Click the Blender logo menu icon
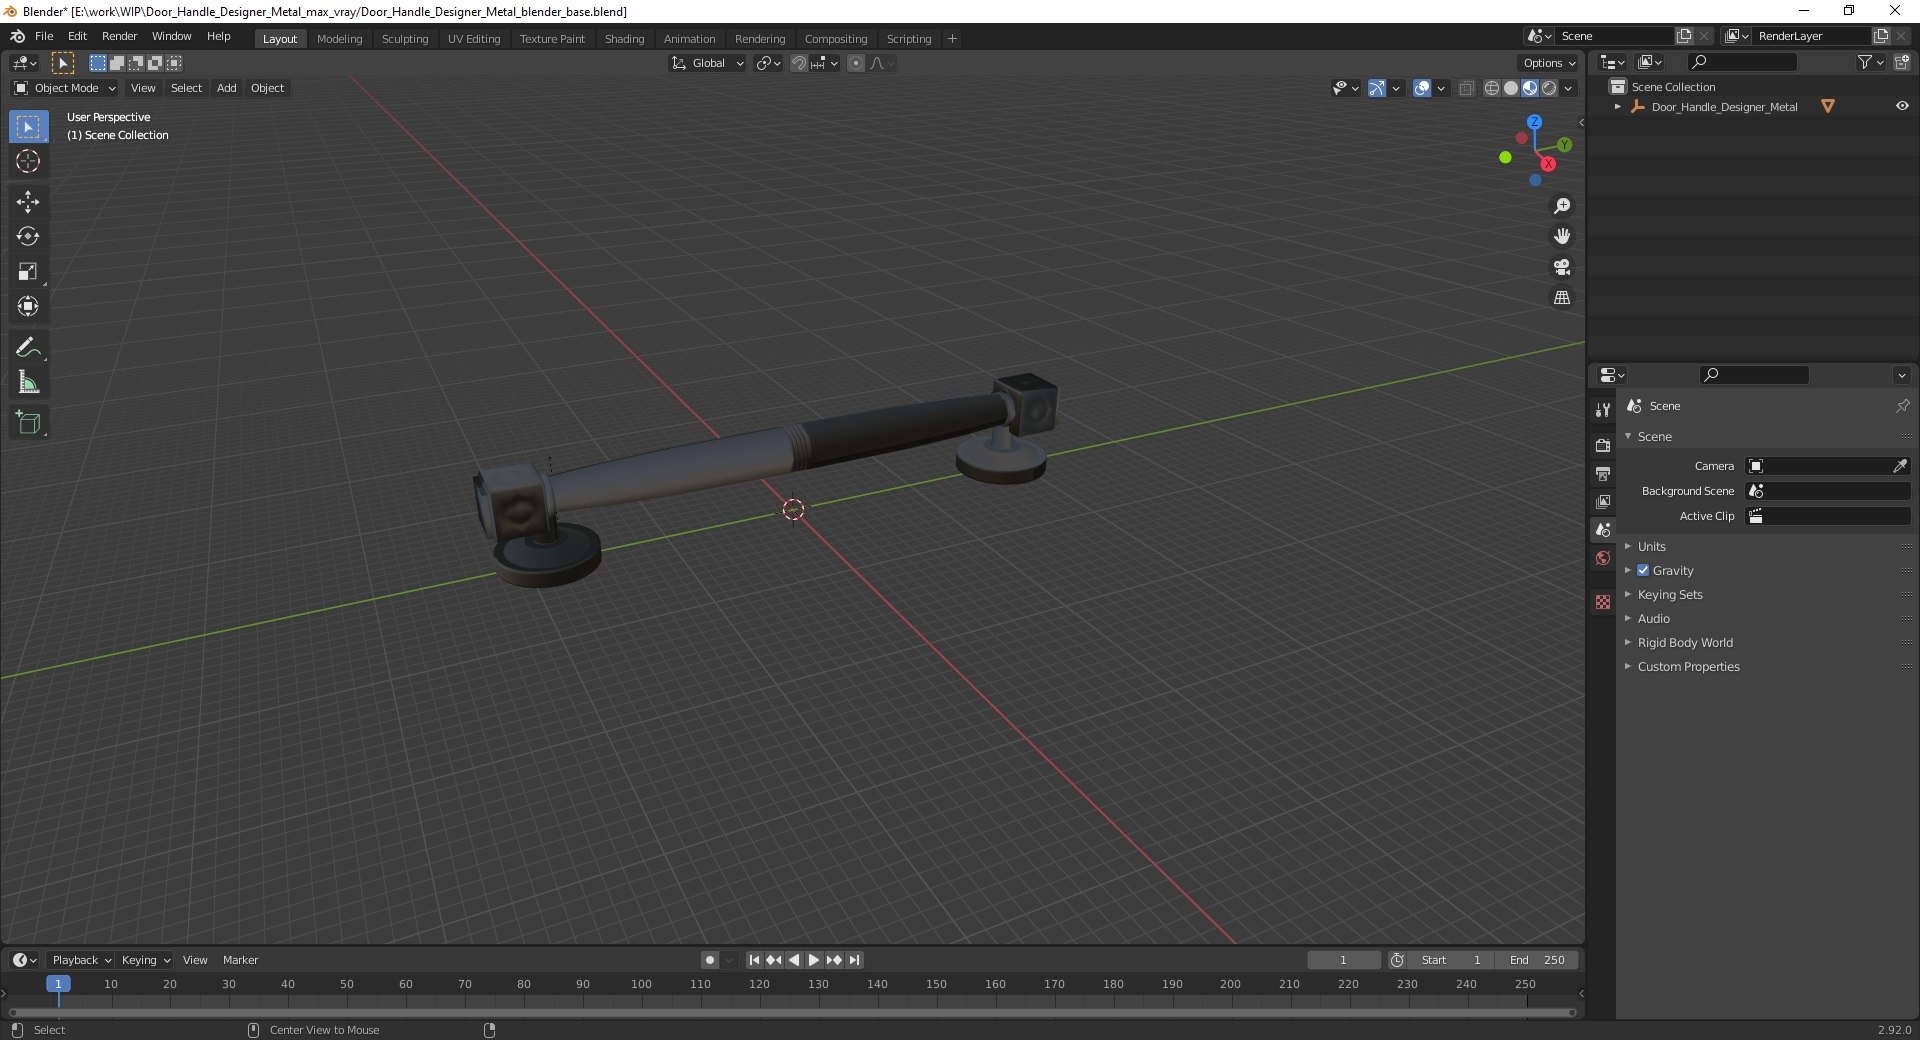This screenshot has height=1040, width=1920. tap(17, 36)
